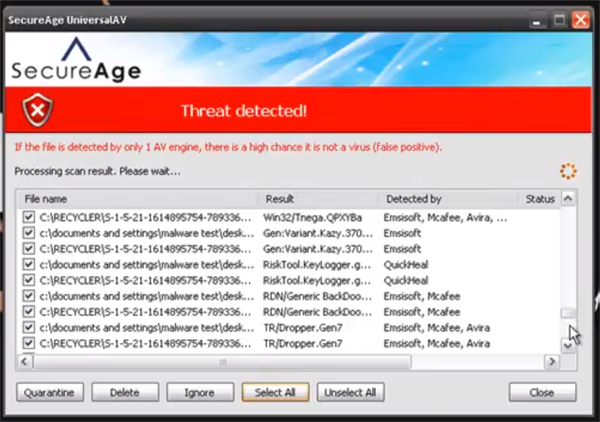This screenshot has height=422, width=600.
Task: Toggle checkbox of RECYCLER row with Gen:Variant.Kazy
Action: point(29,249)
